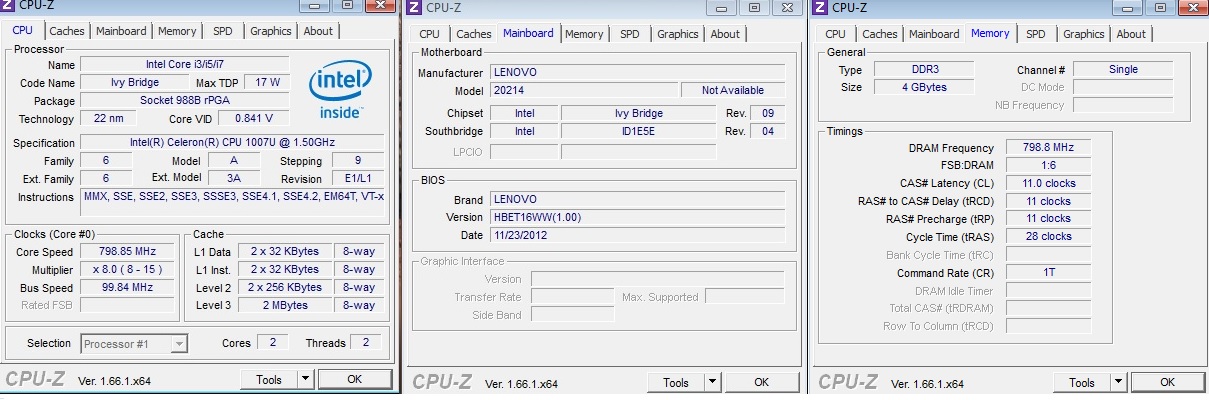Open Caches tab in the Mainboard window
The image size is (1209, 400).
coord(473,34)
